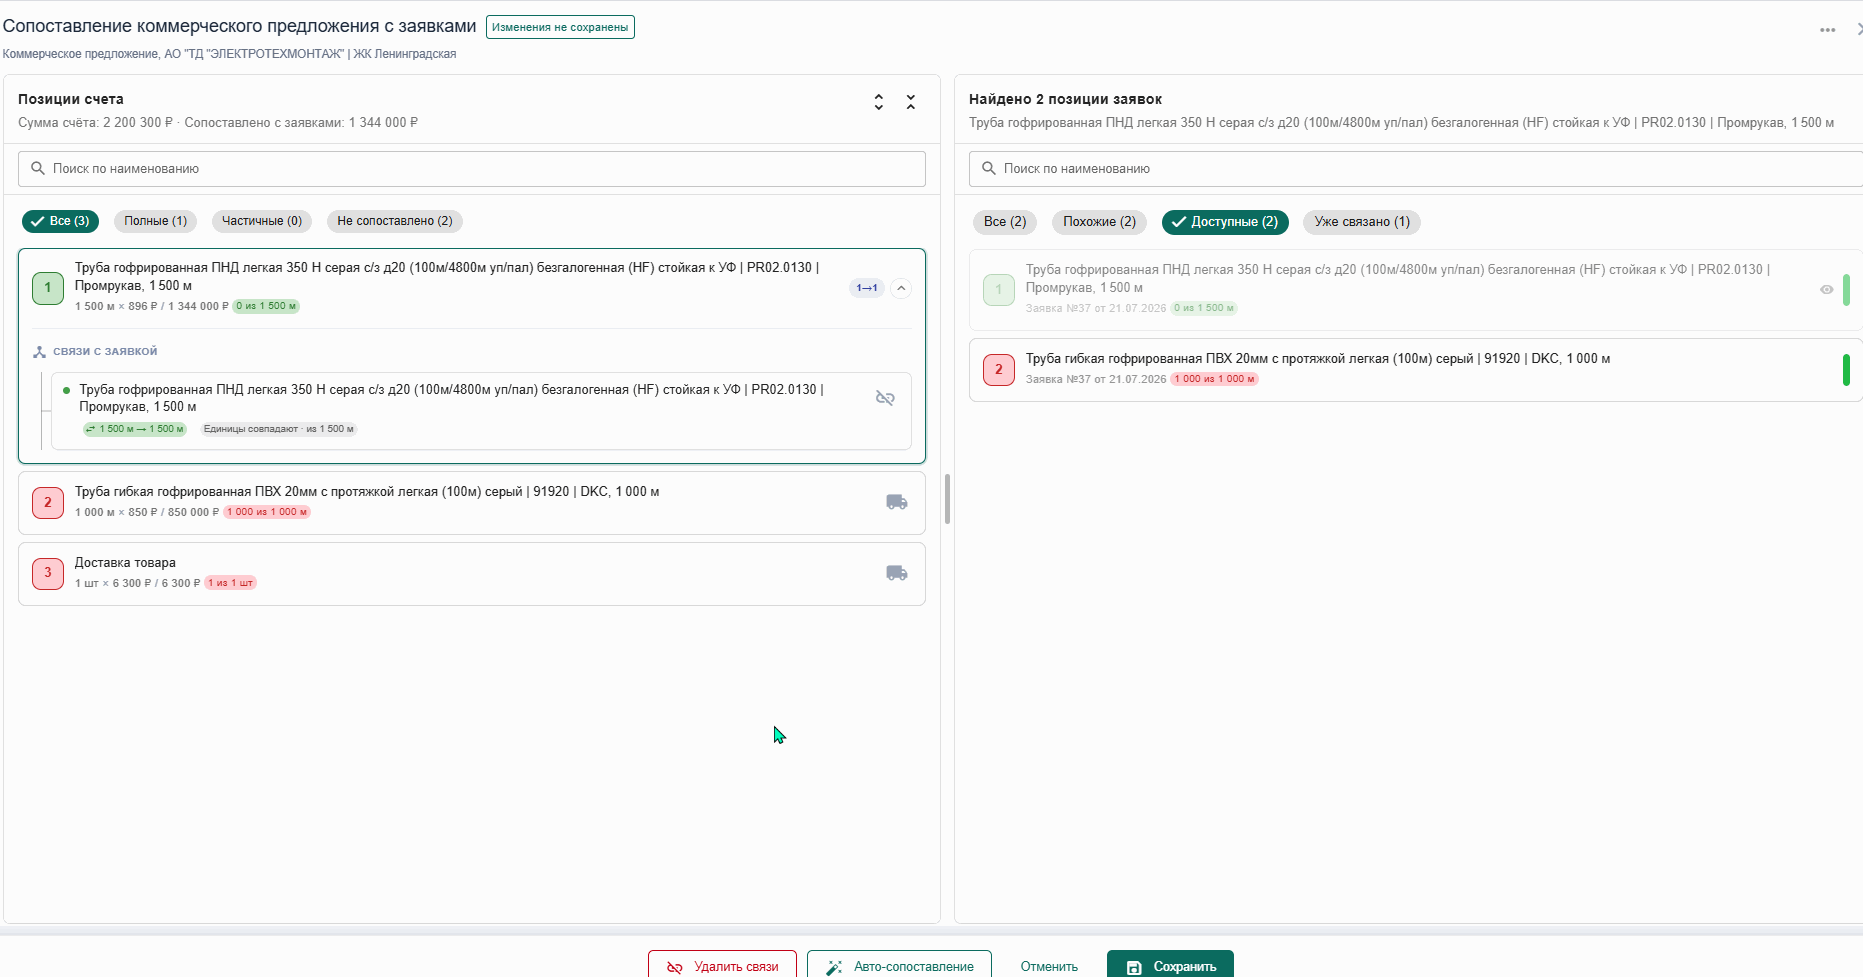This screenshot has width=1863, height=977.
Task: Show Уже связано (1) request positions
Action: pyautogui.click(x=1362, y=222)
